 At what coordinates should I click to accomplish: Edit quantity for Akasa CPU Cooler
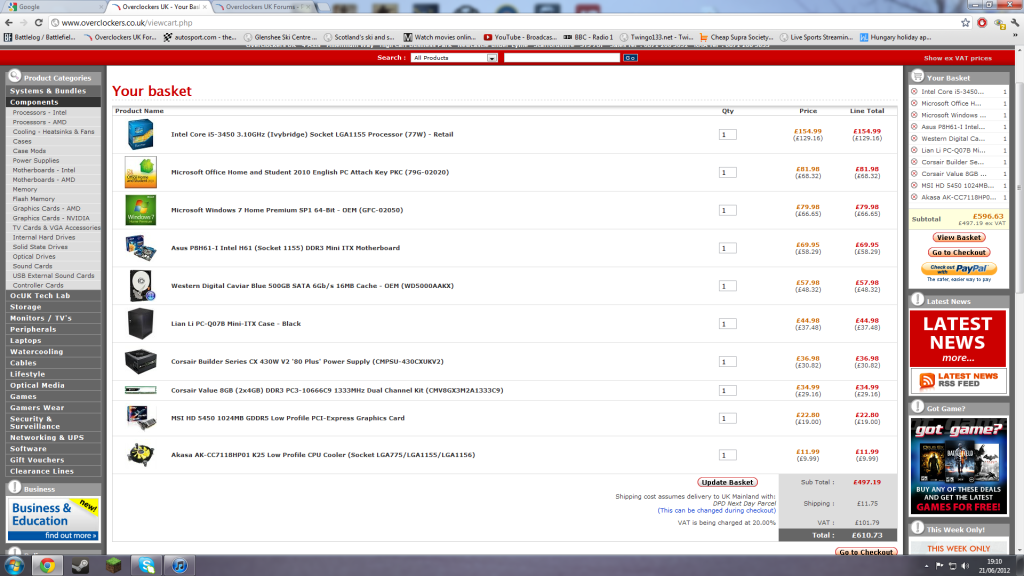[x=728, y=455]
